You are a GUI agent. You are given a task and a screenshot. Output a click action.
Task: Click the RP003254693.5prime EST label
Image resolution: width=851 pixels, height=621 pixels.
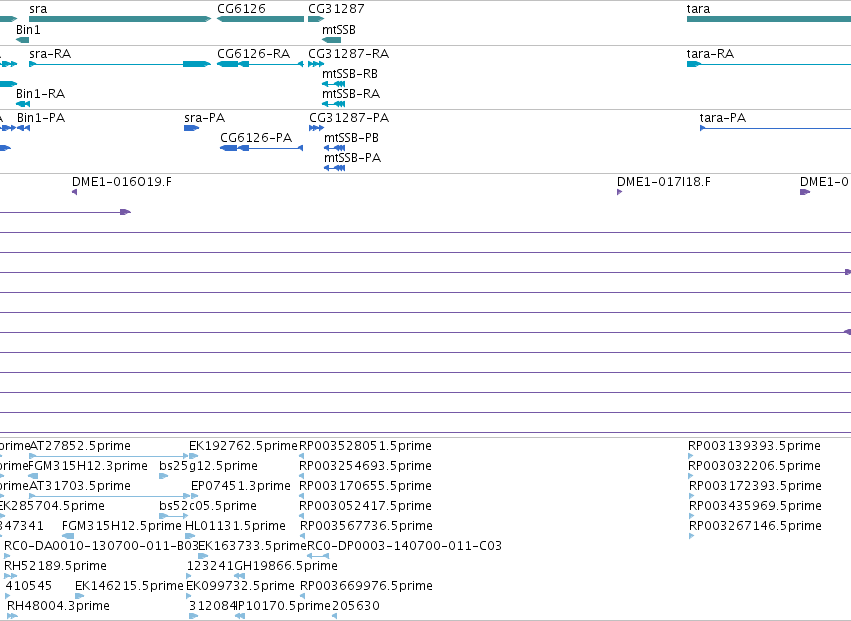point(365,466)
